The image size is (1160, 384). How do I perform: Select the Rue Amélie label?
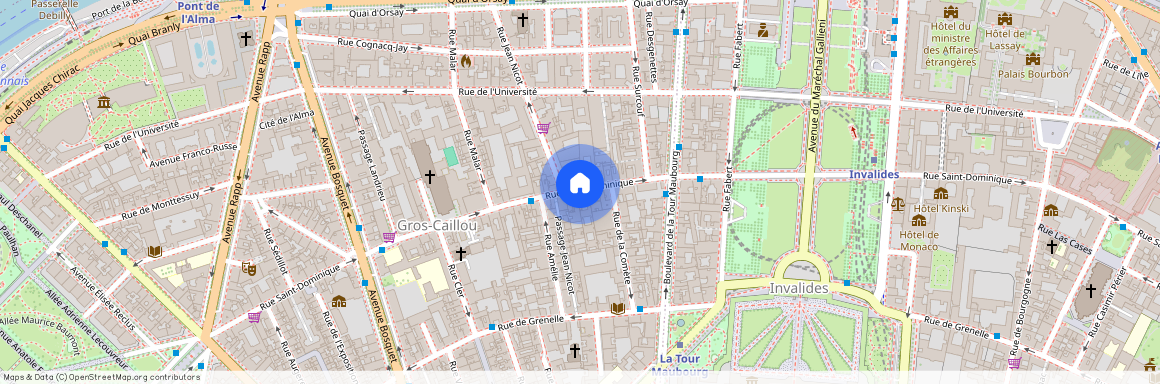(x=550, y=258)
